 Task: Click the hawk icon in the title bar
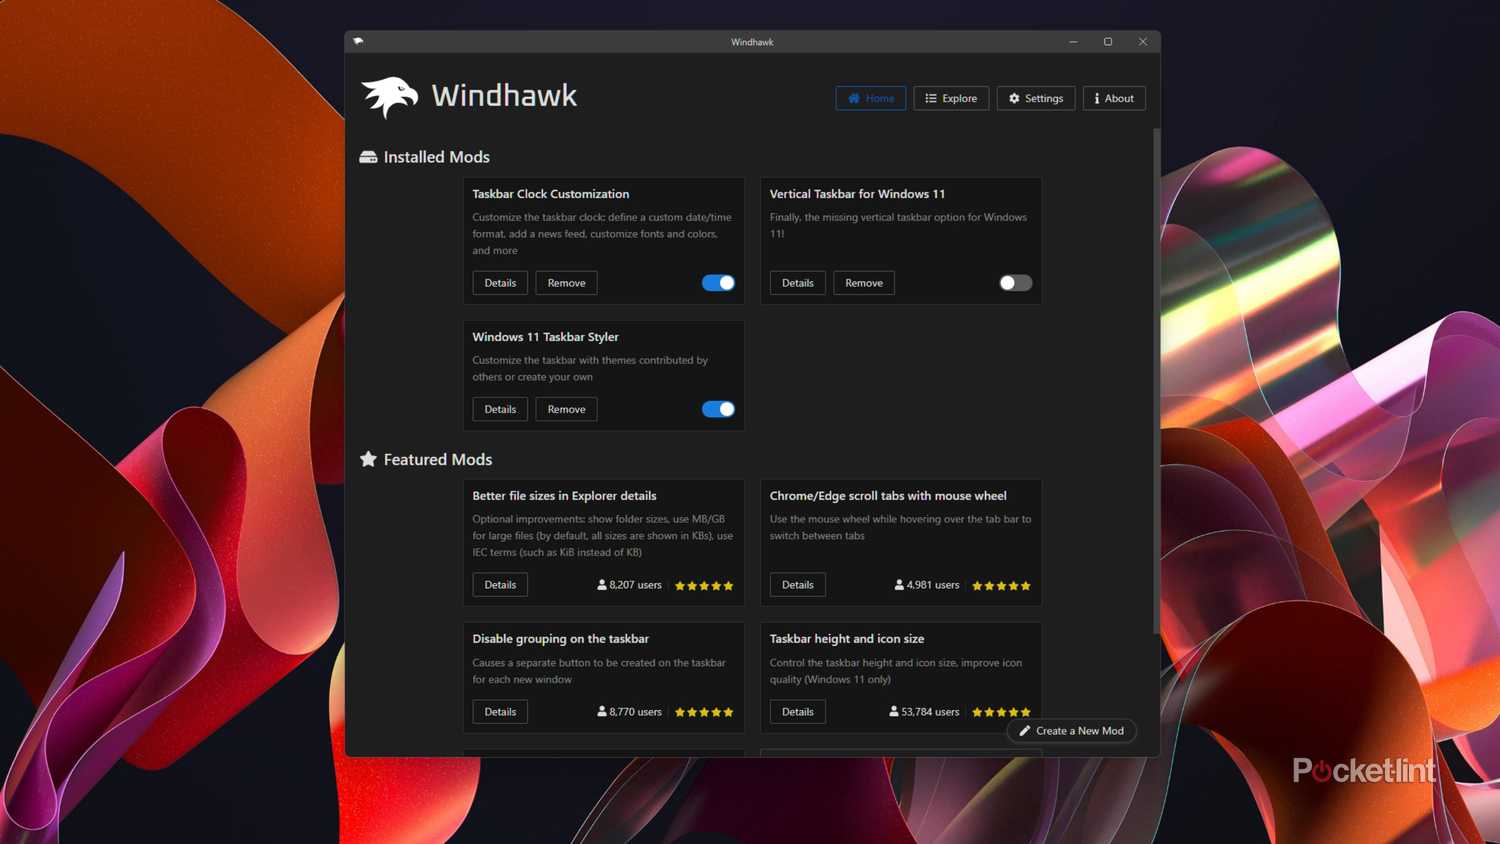point(358,41)
